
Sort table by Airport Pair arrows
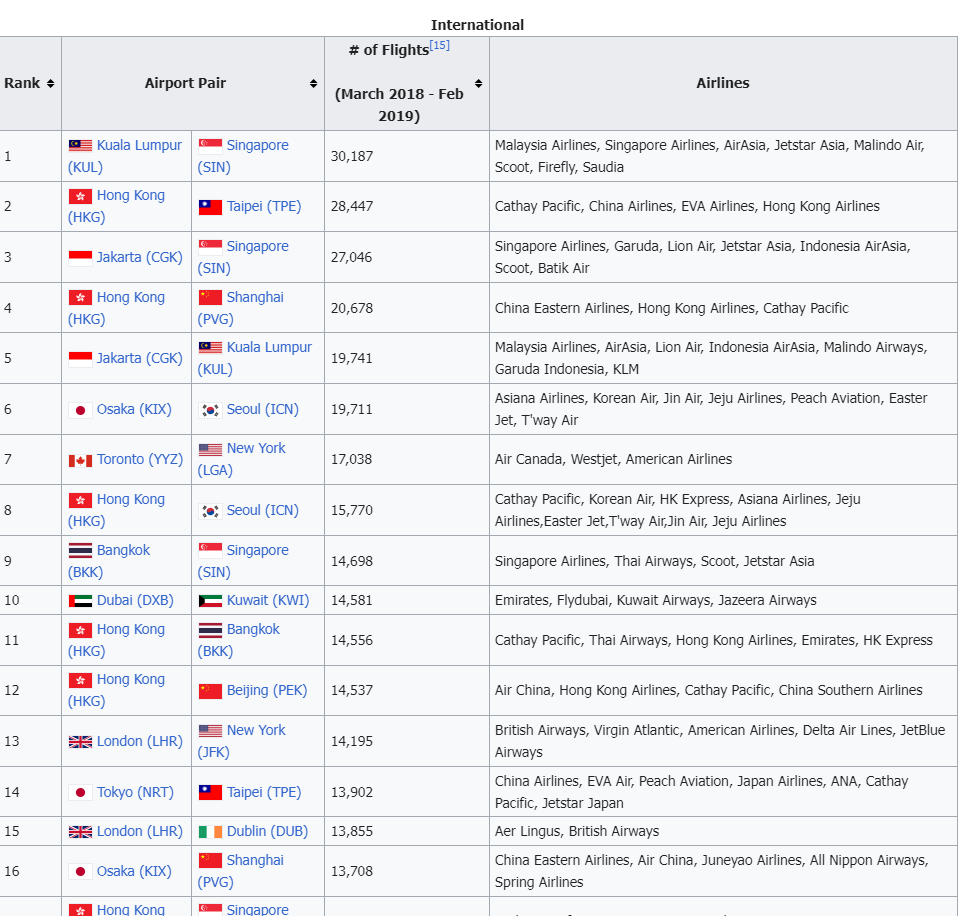313,84
